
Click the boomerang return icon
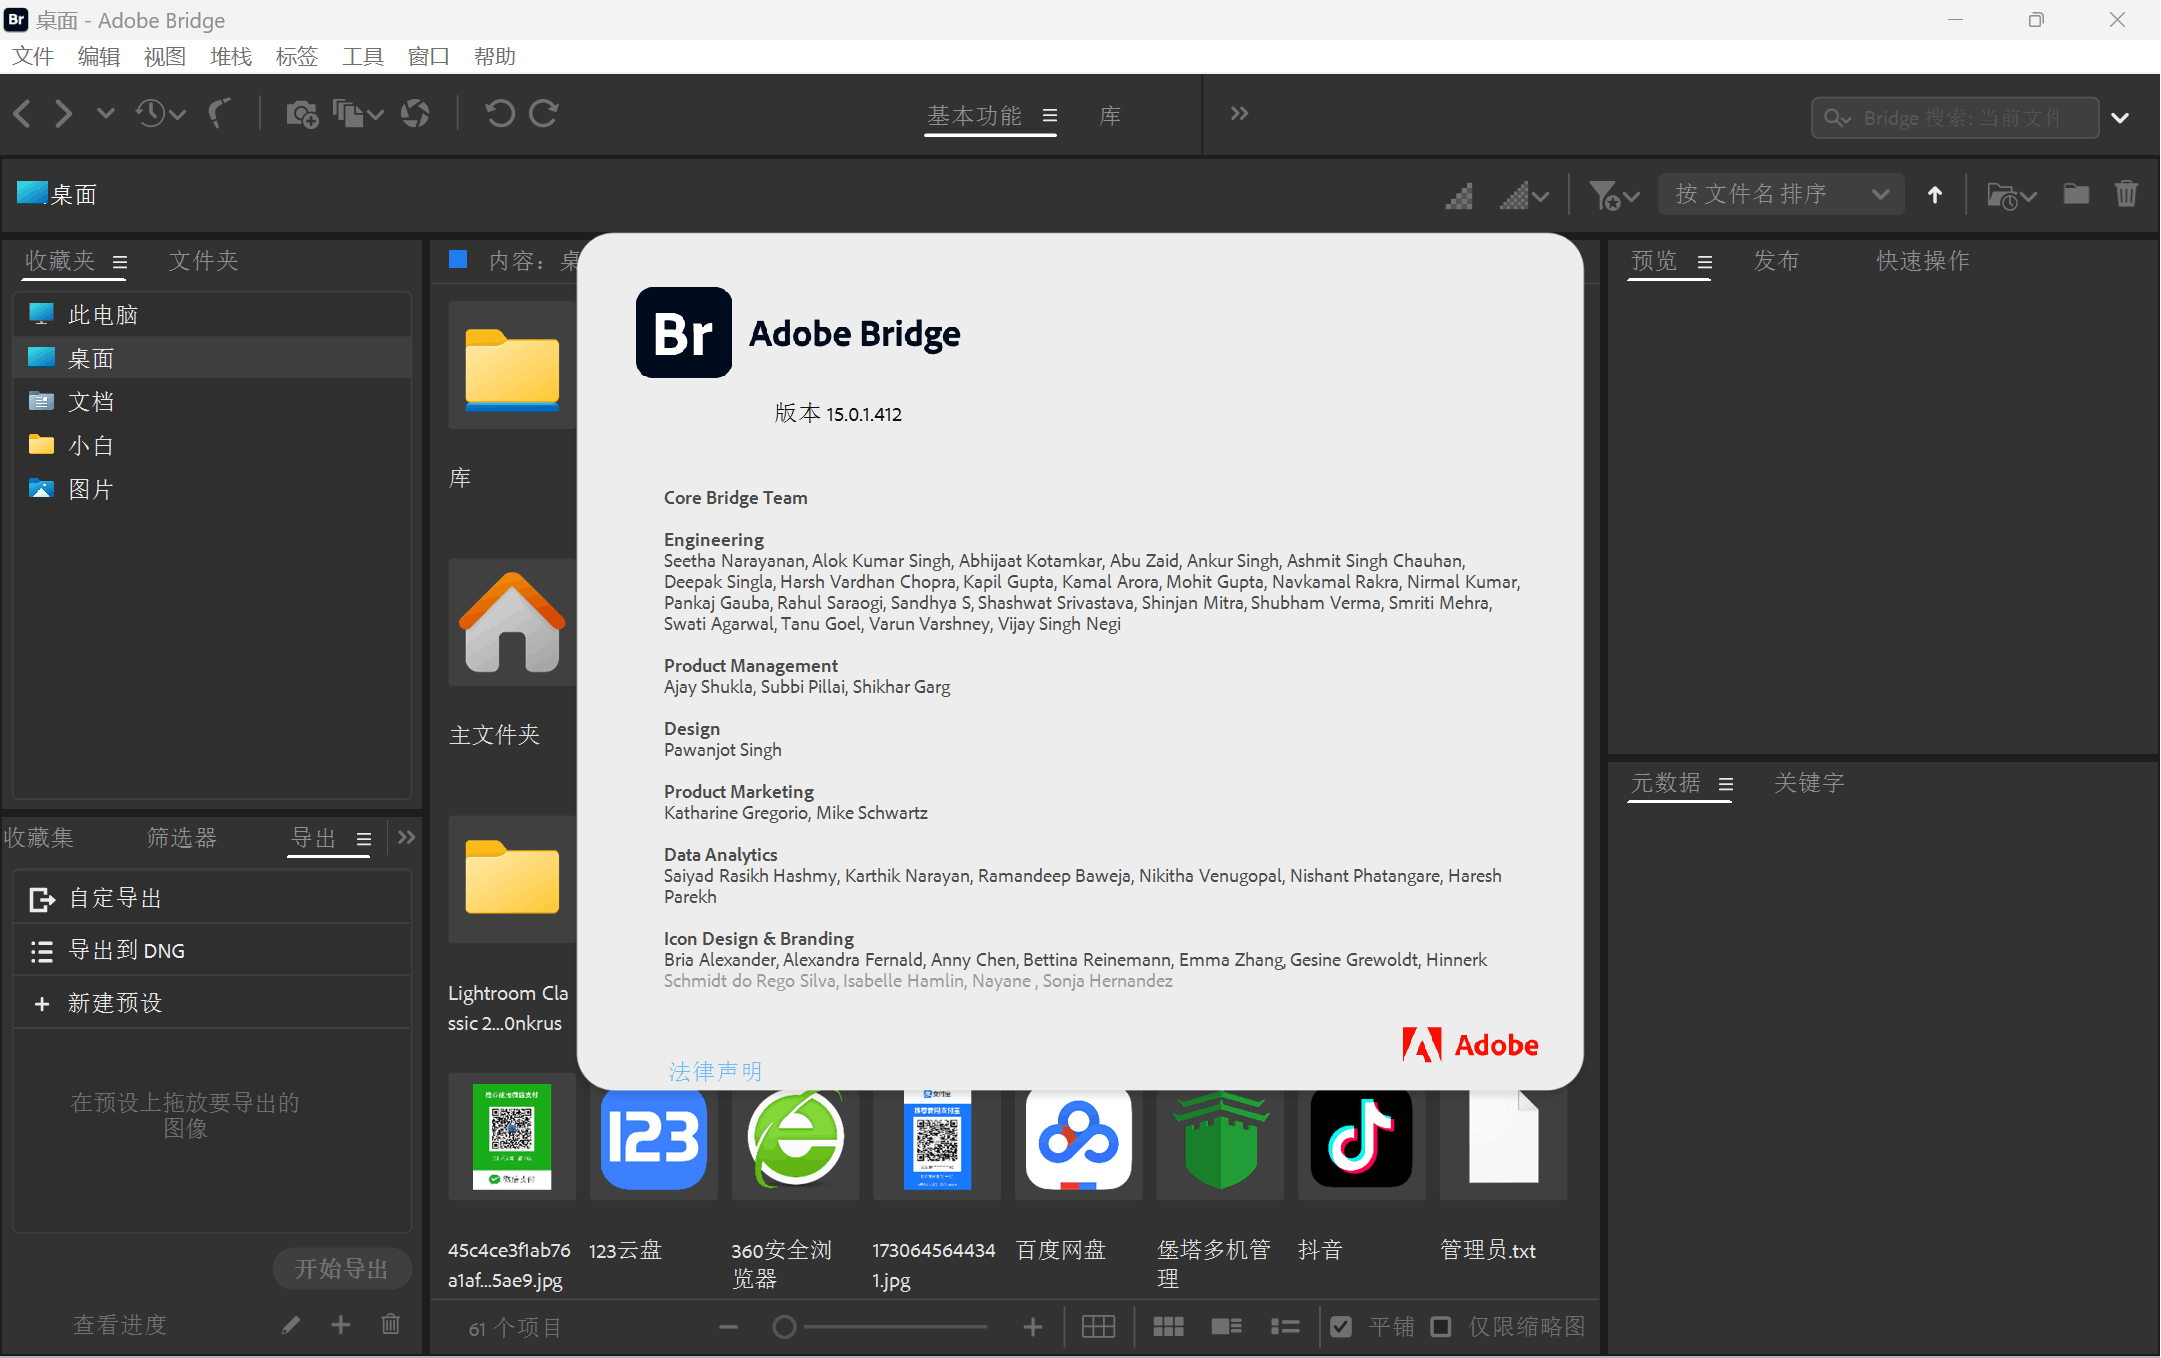[220, 114]
